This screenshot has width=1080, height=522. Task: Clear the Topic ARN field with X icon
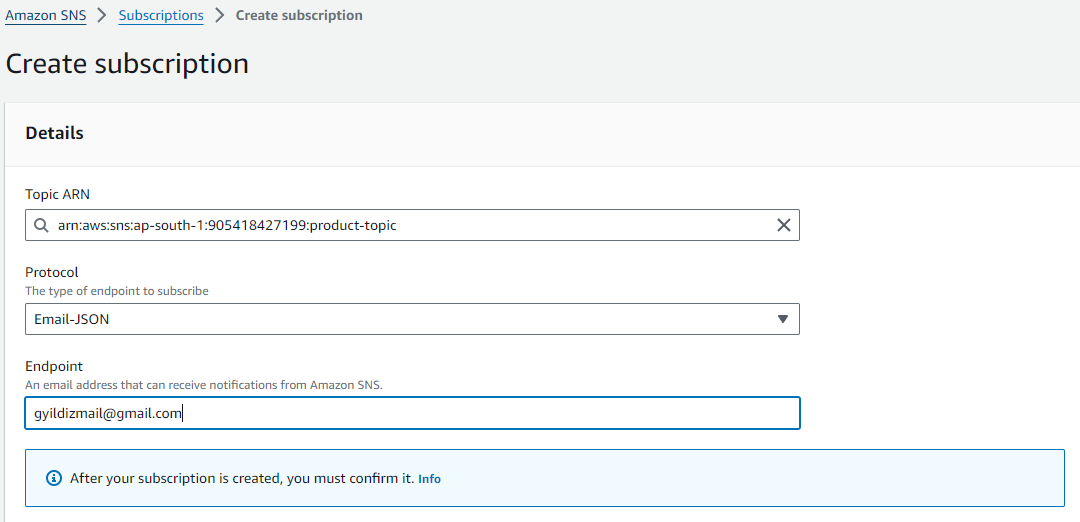784,226
